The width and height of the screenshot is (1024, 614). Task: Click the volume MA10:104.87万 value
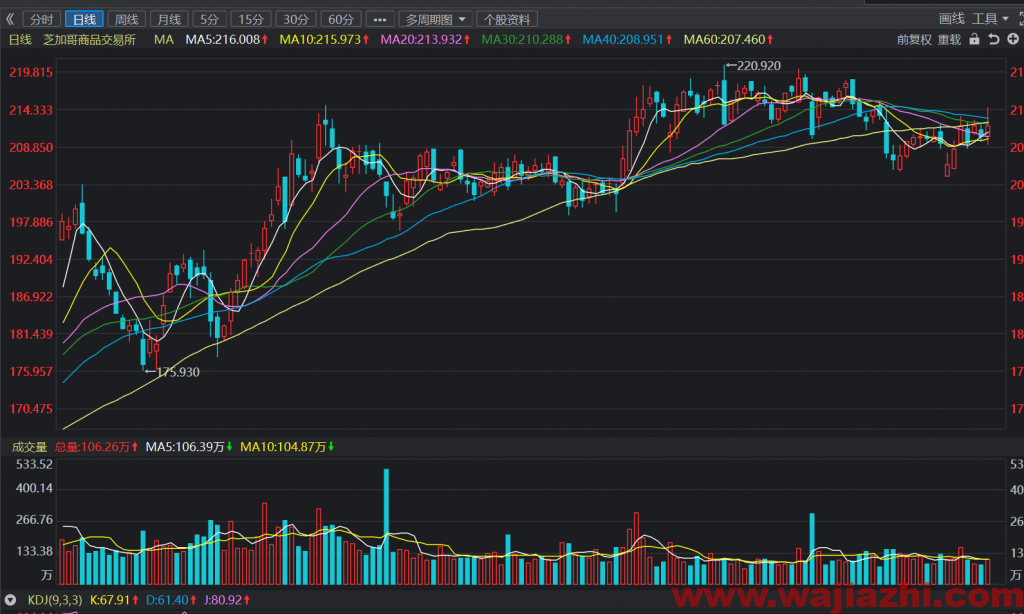(x=287, y=447)
